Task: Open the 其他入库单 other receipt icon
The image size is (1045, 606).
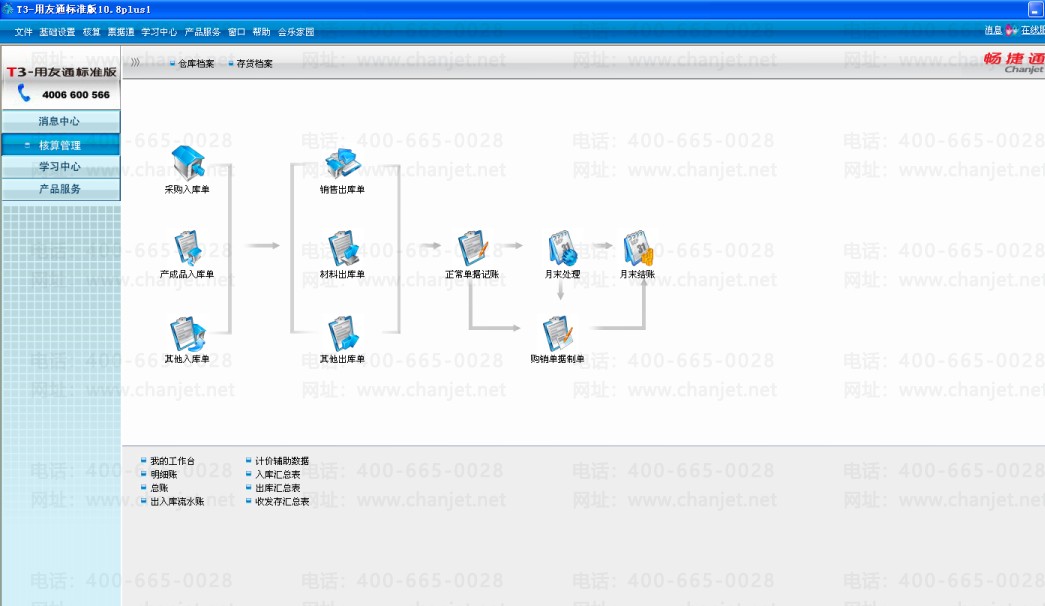Action: (187, 333)
